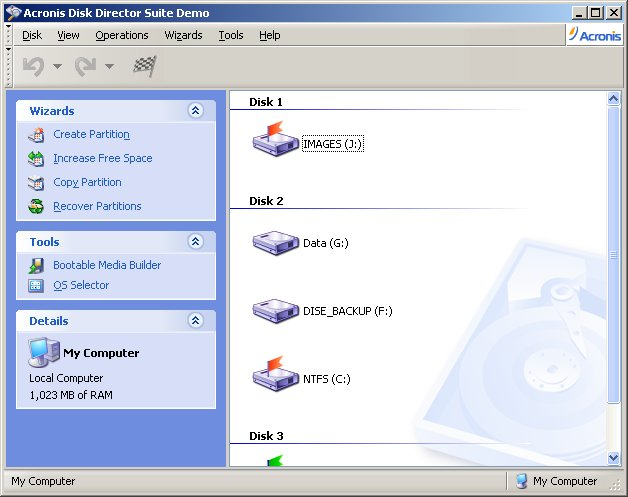Click the Redo arrow icon in toolbar
This screenshot has width=628, height=497.
point(85,66)
